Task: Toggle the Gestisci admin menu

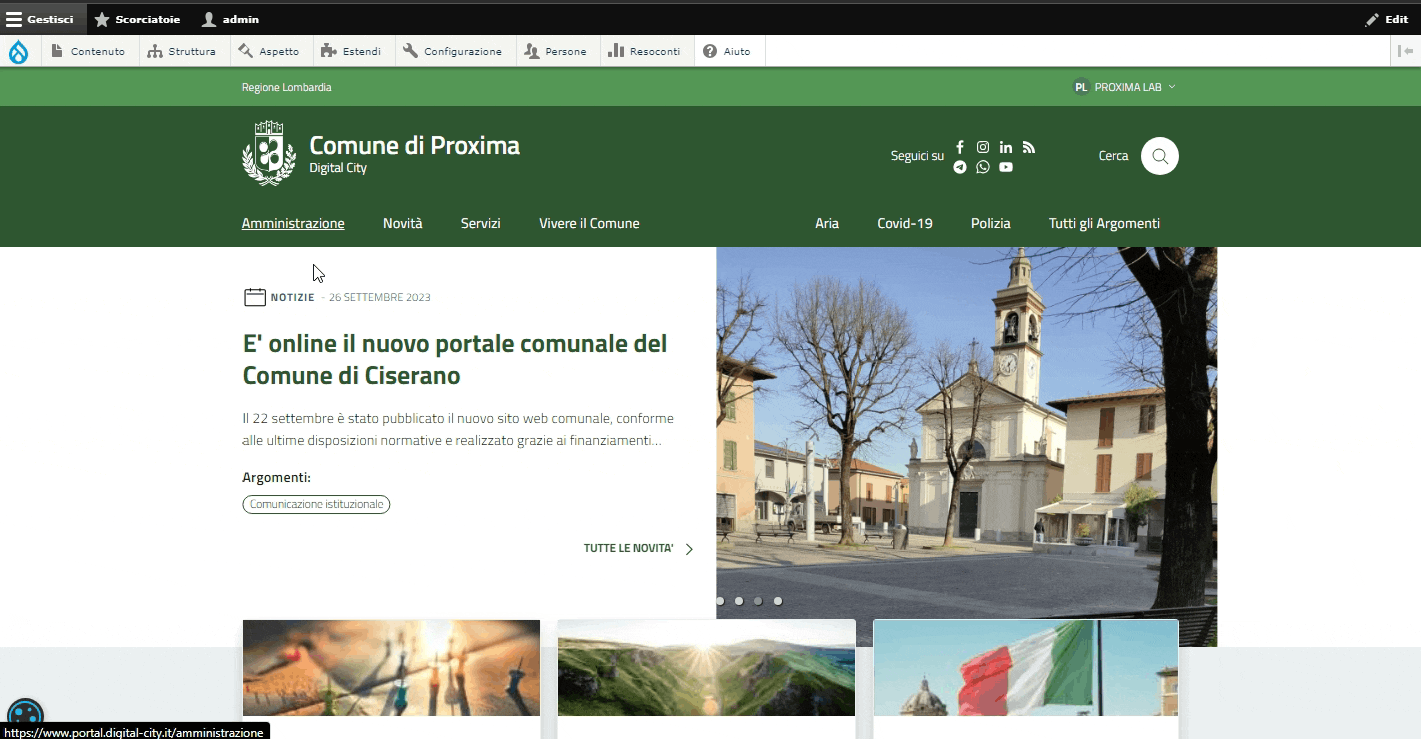Action: coord(40,19)
